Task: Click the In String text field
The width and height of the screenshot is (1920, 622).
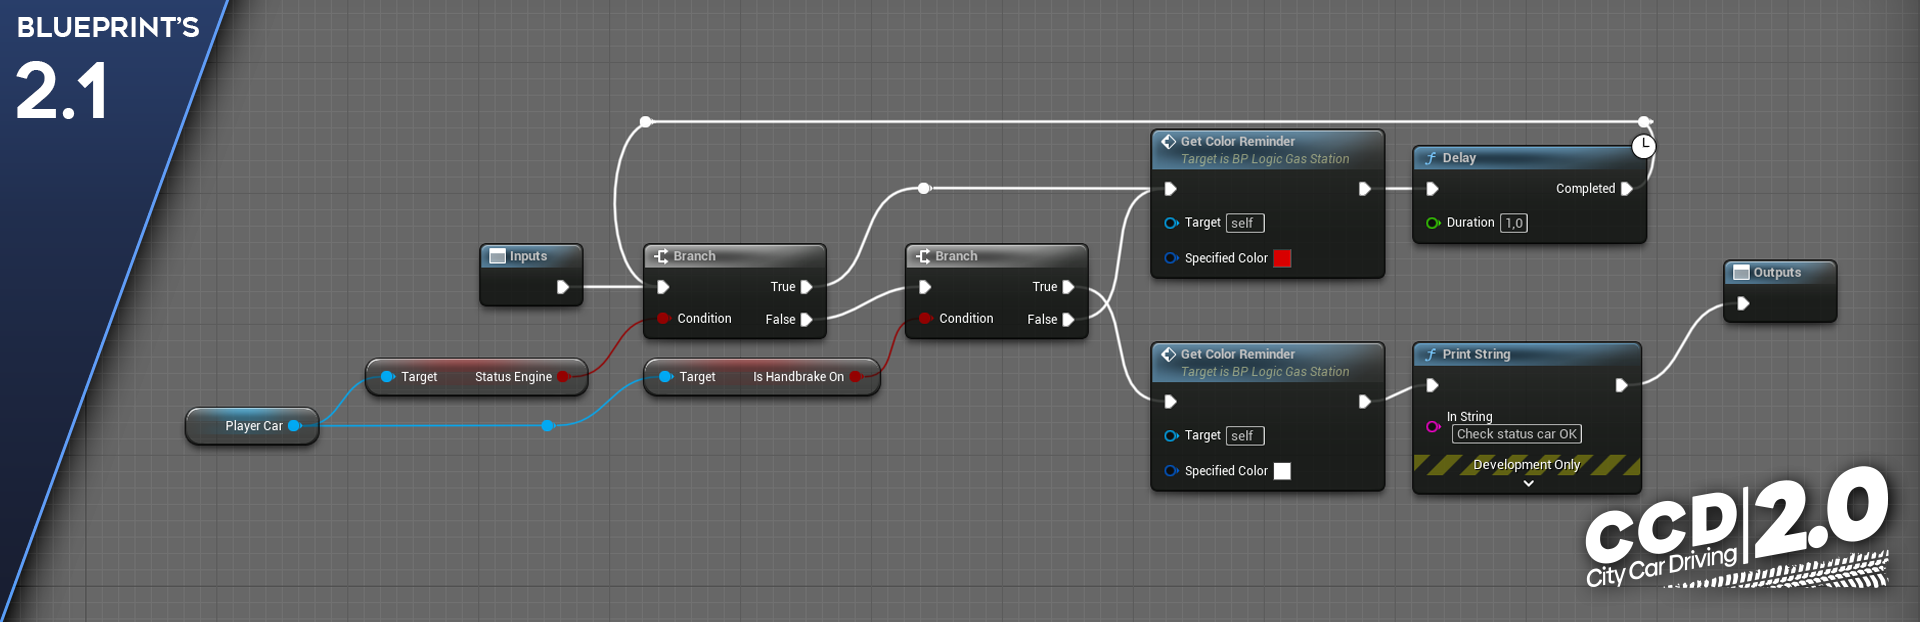Action: pyautogui.click(x=1516, y=435)
